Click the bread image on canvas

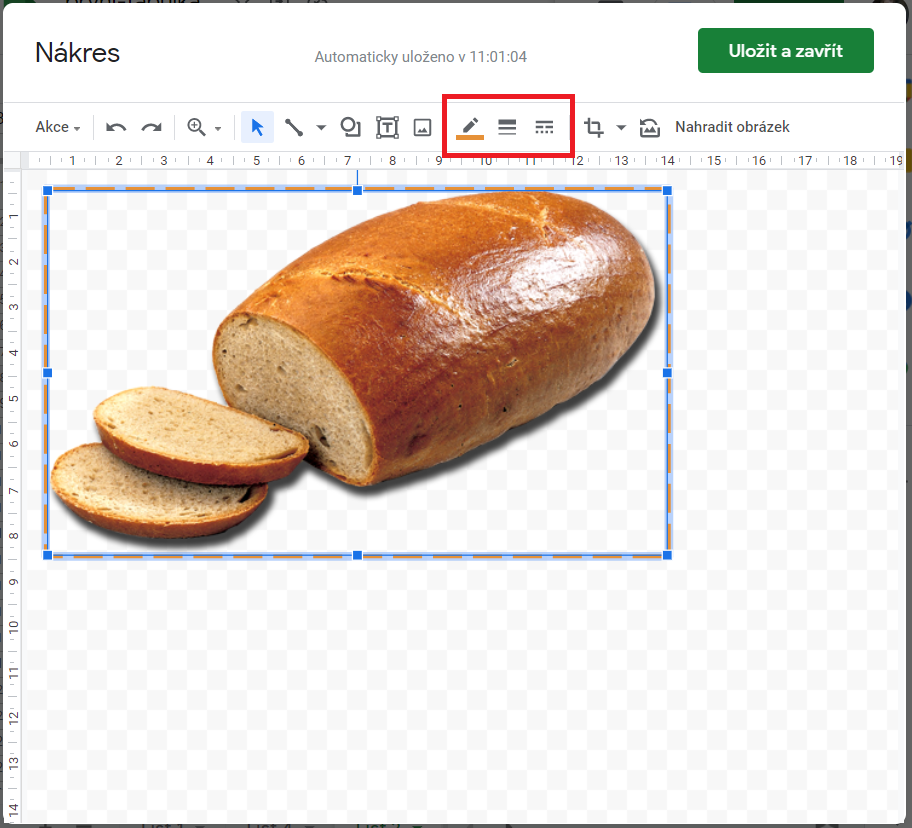(x=357, y=372)
